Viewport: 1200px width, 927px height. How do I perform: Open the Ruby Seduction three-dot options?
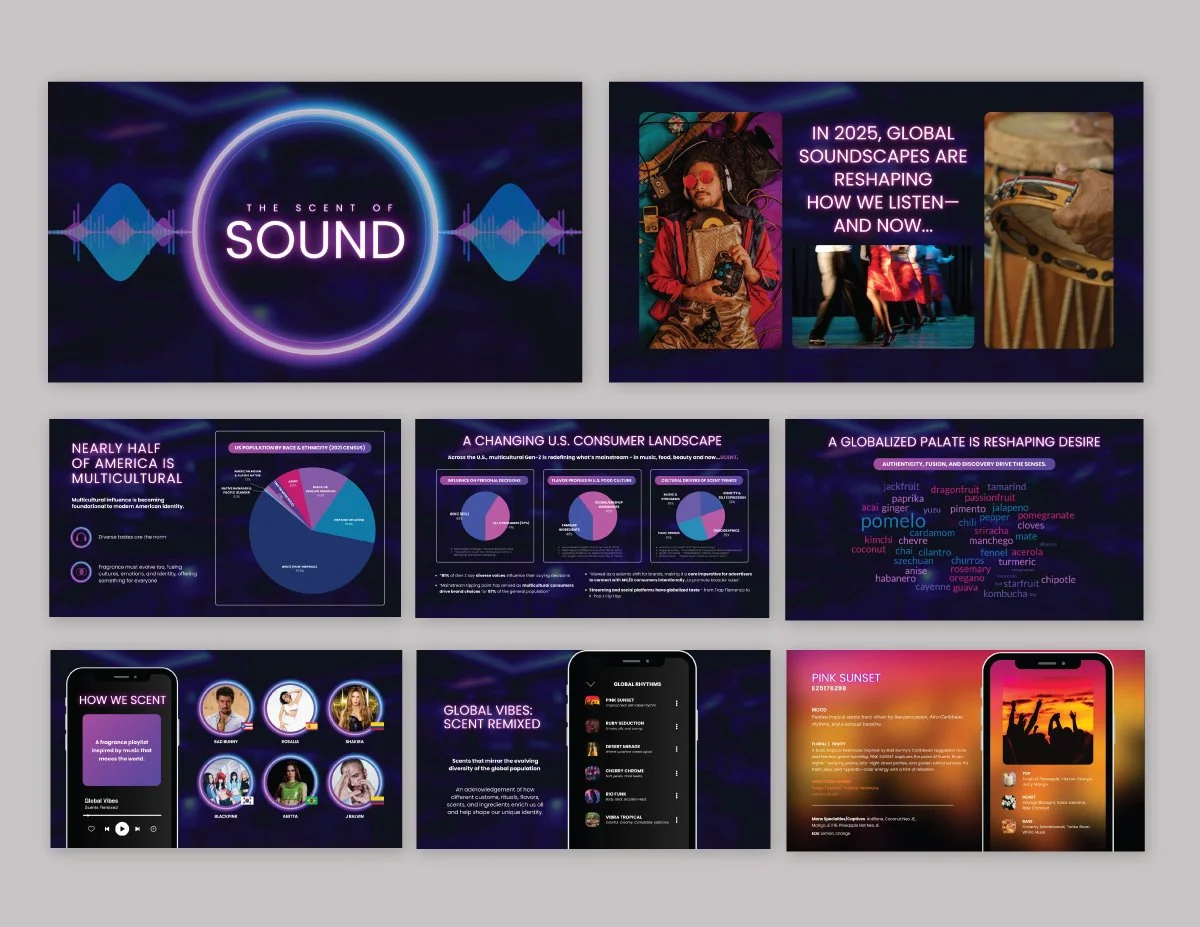(676, 726)
